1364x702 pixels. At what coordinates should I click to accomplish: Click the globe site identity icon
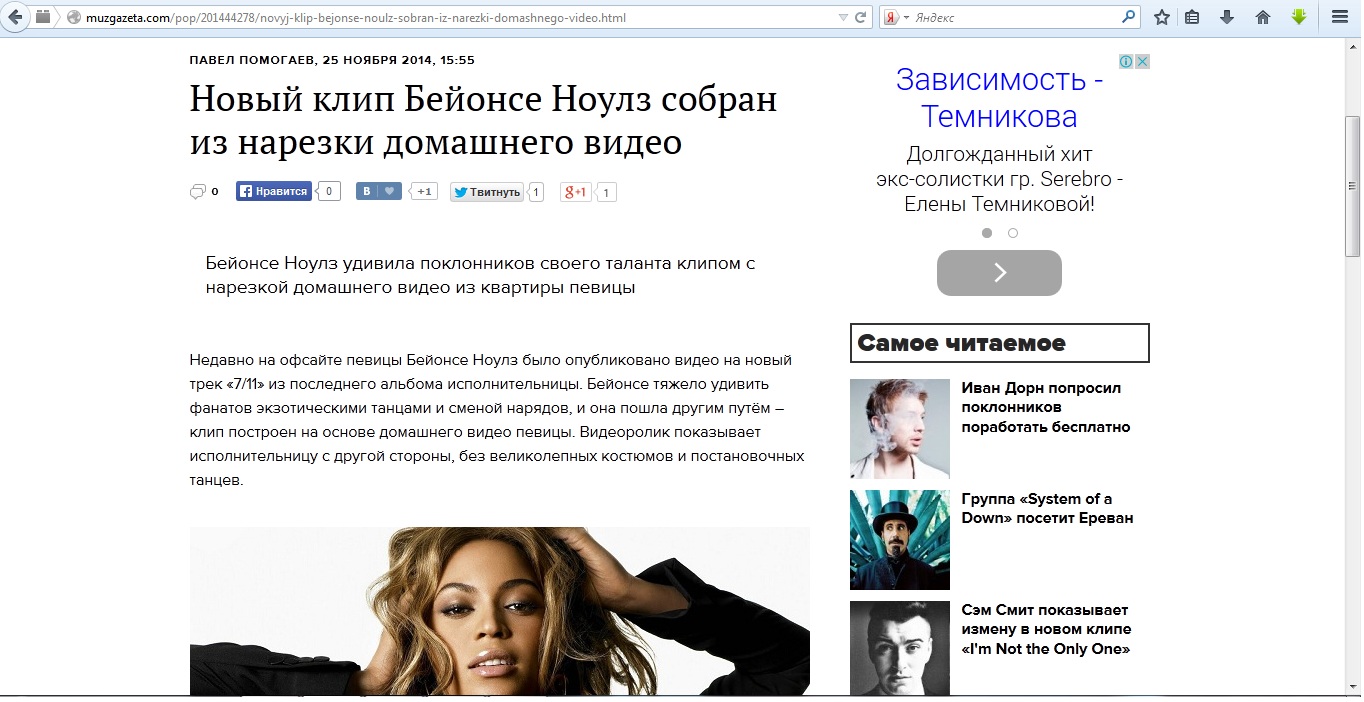point(73,18)
